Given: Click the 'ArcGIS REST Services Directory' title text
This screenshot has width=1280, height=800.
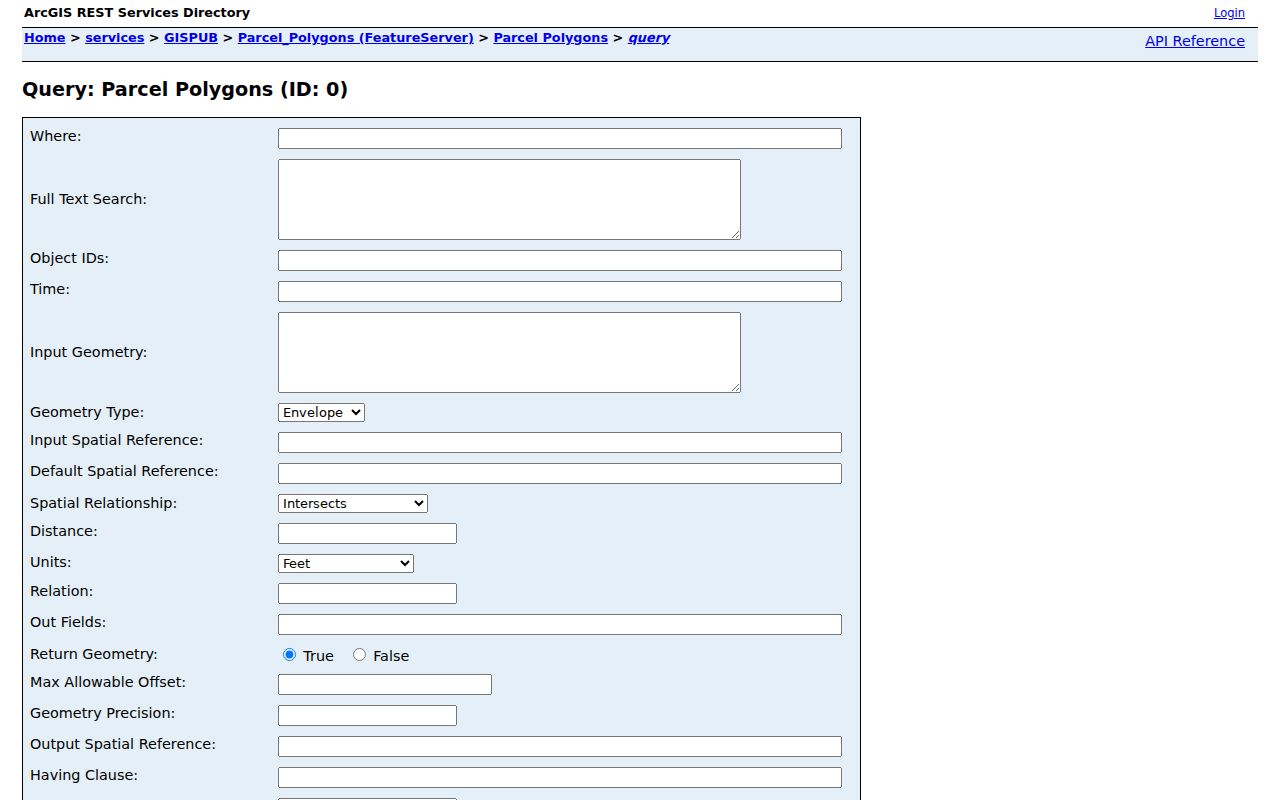Looking at the screenshot, I should click(137, 13).
